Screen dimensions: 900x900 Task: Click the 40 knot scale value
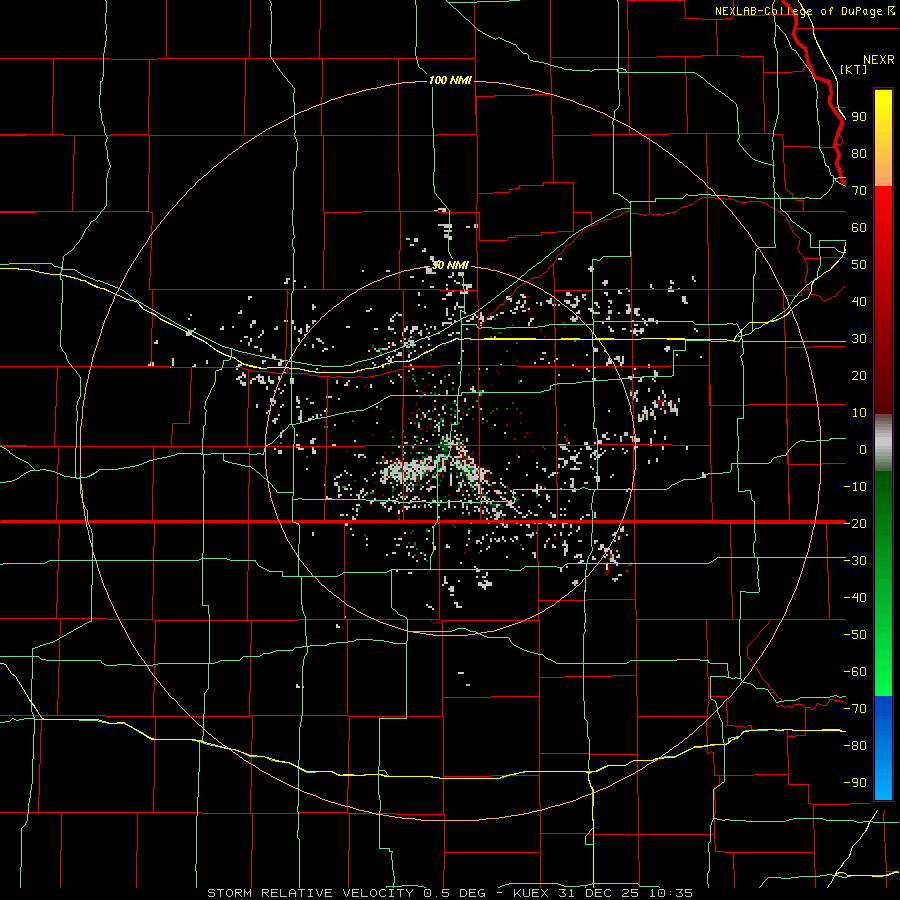(859, 302)
